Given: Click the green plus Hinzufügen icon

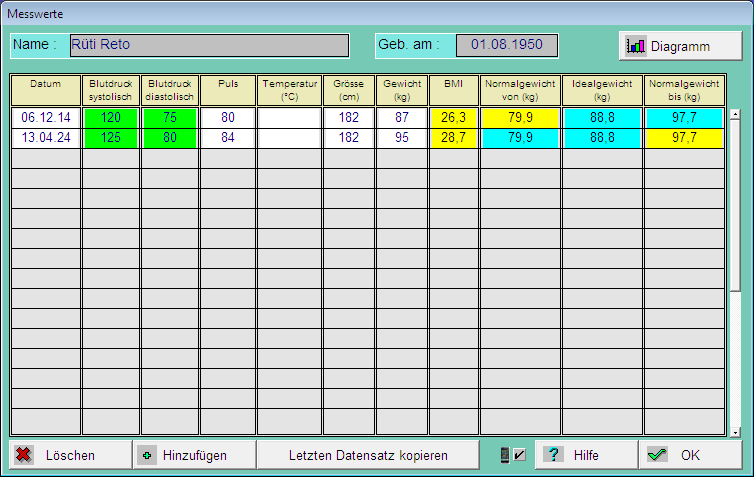Looking at the screenshot, I should pos(148,455).
